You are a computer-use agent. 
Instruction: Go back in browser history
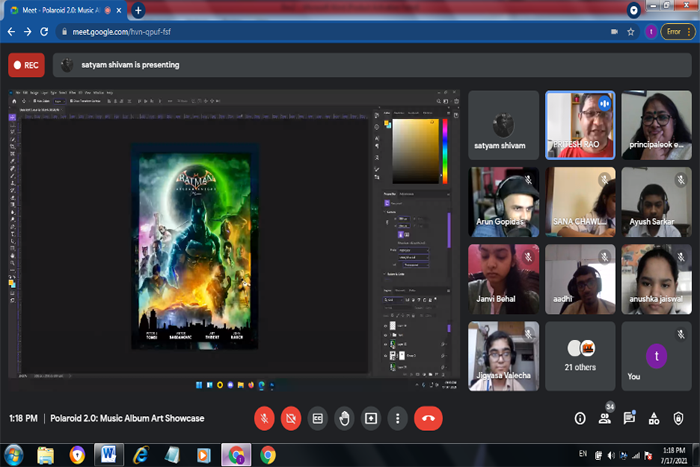(x=12, y=32)
